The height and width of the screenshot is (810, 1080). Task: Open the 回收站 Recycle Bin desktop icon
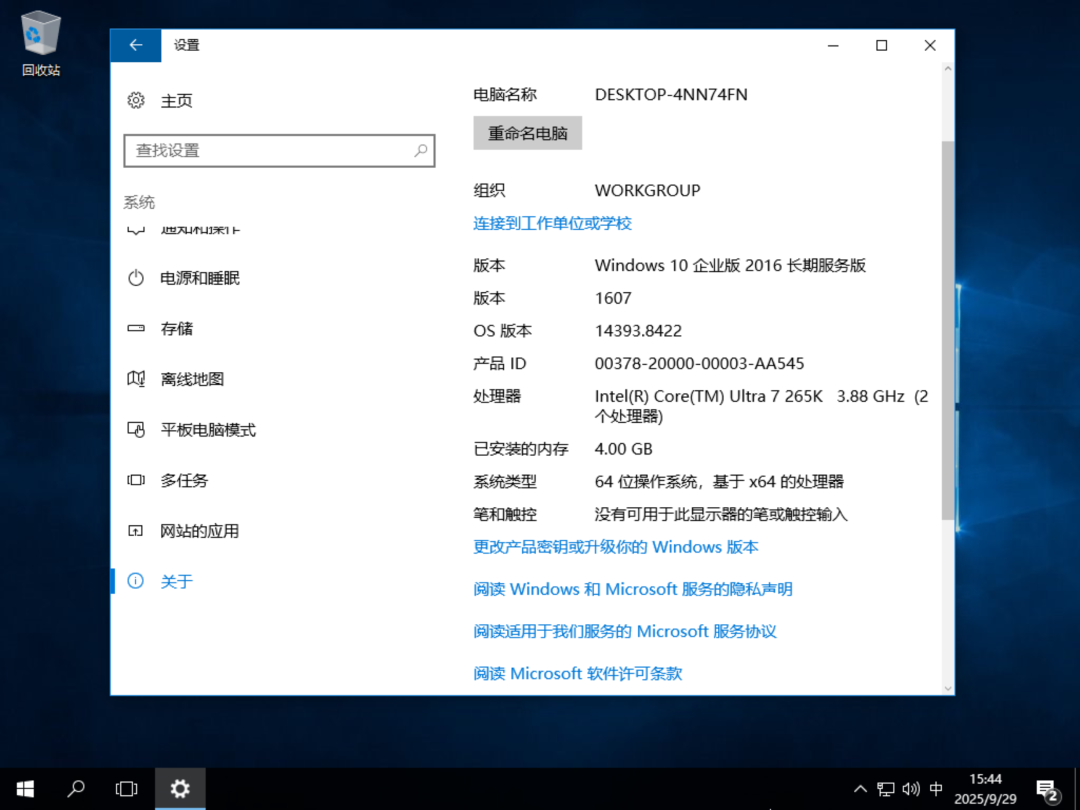(41, 43)
